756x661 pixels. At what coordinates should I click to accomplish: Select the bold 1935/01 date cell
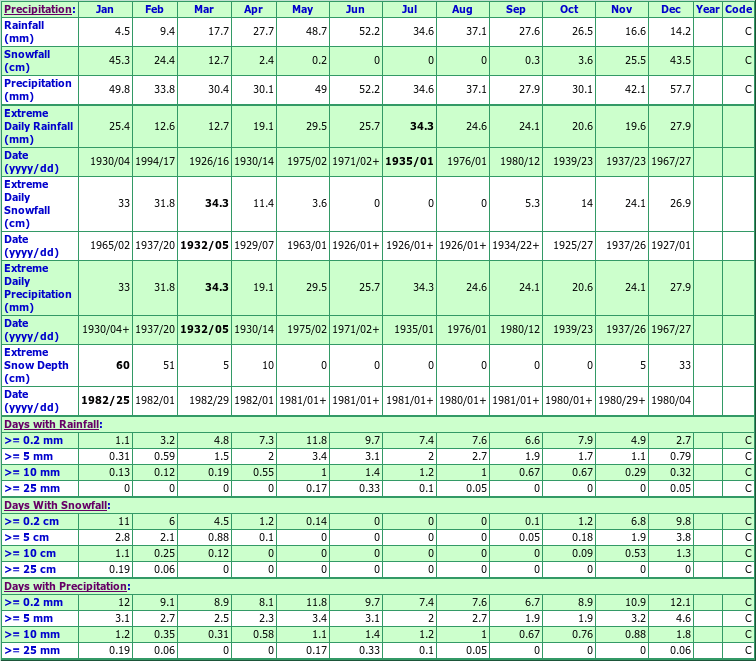point(410,161)
